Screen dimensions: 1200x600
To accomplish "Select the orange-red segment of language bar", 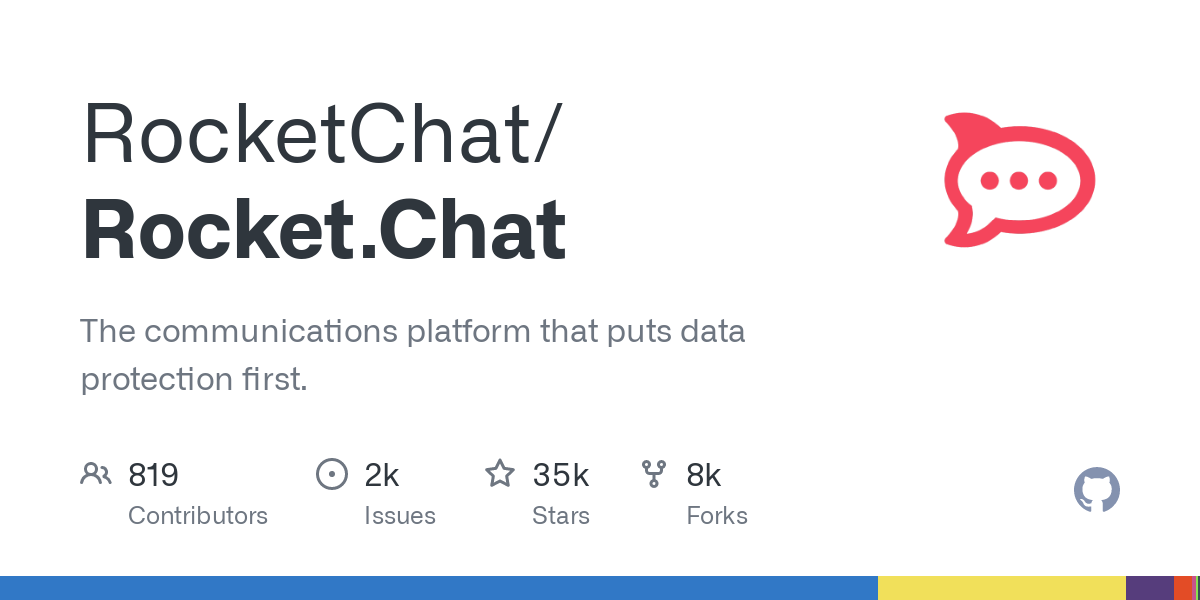I will [x=1184, y=588].
